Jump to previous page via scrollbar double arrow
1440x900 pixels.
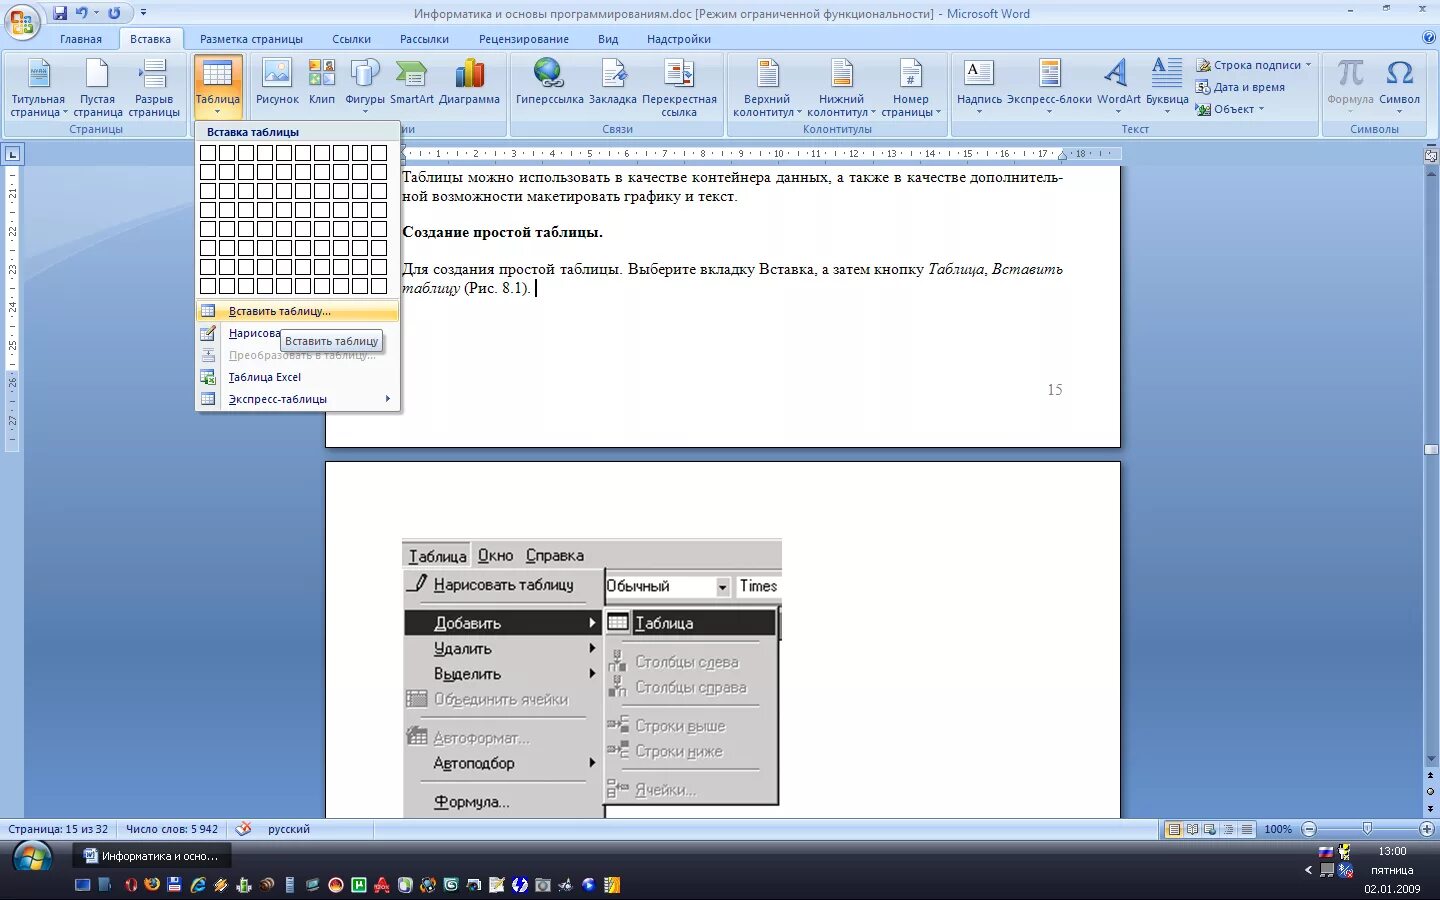click(x=1430, y=775)
